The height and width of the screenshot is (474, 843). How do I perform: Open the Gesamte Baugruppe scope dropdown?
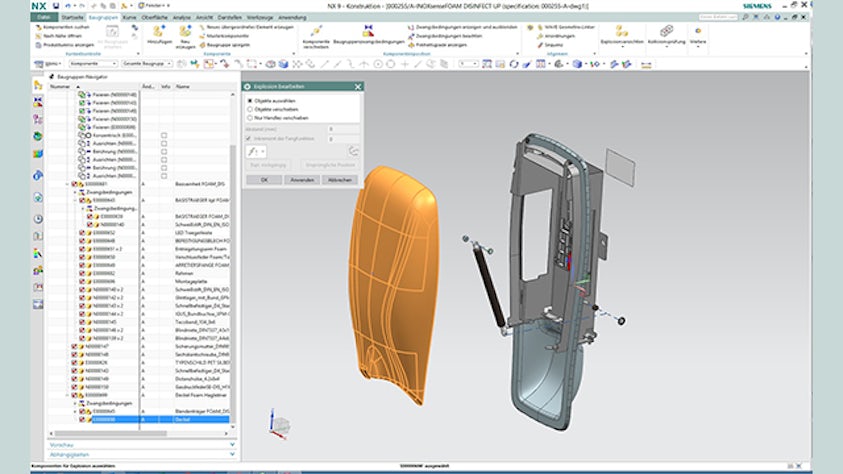click(147, 64)
